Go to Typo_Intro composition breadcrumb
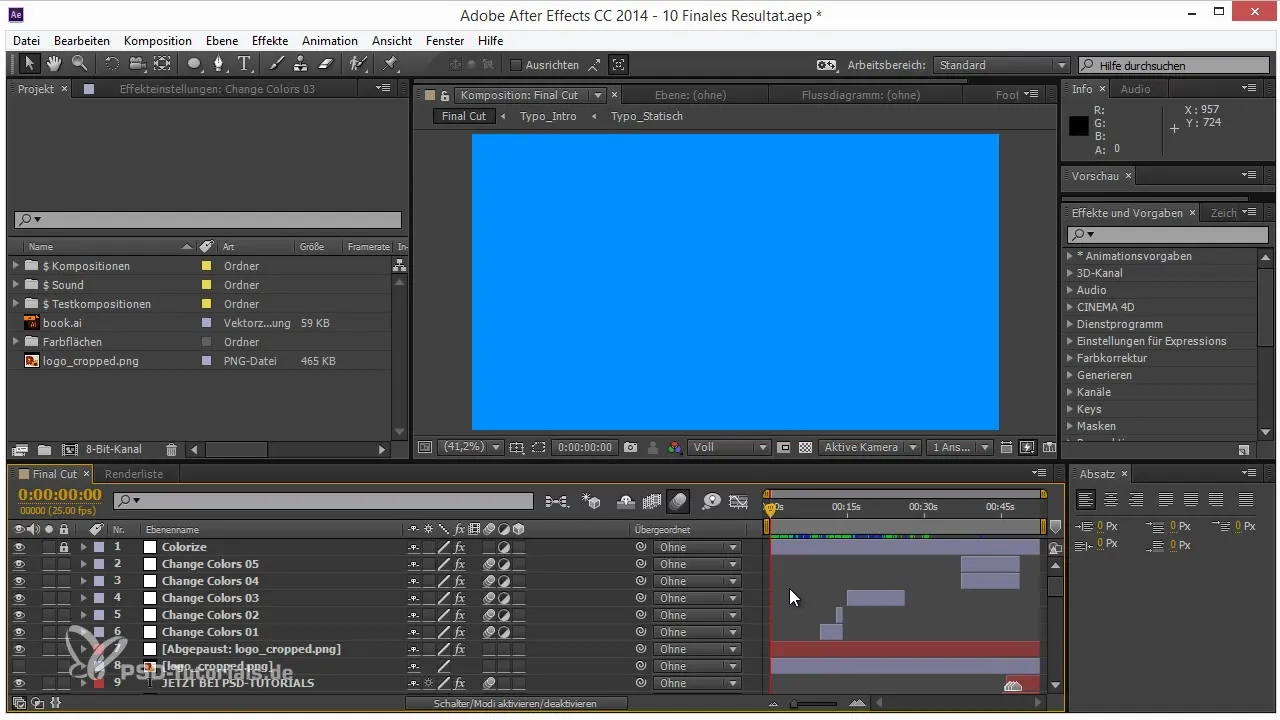 (548, 116)
